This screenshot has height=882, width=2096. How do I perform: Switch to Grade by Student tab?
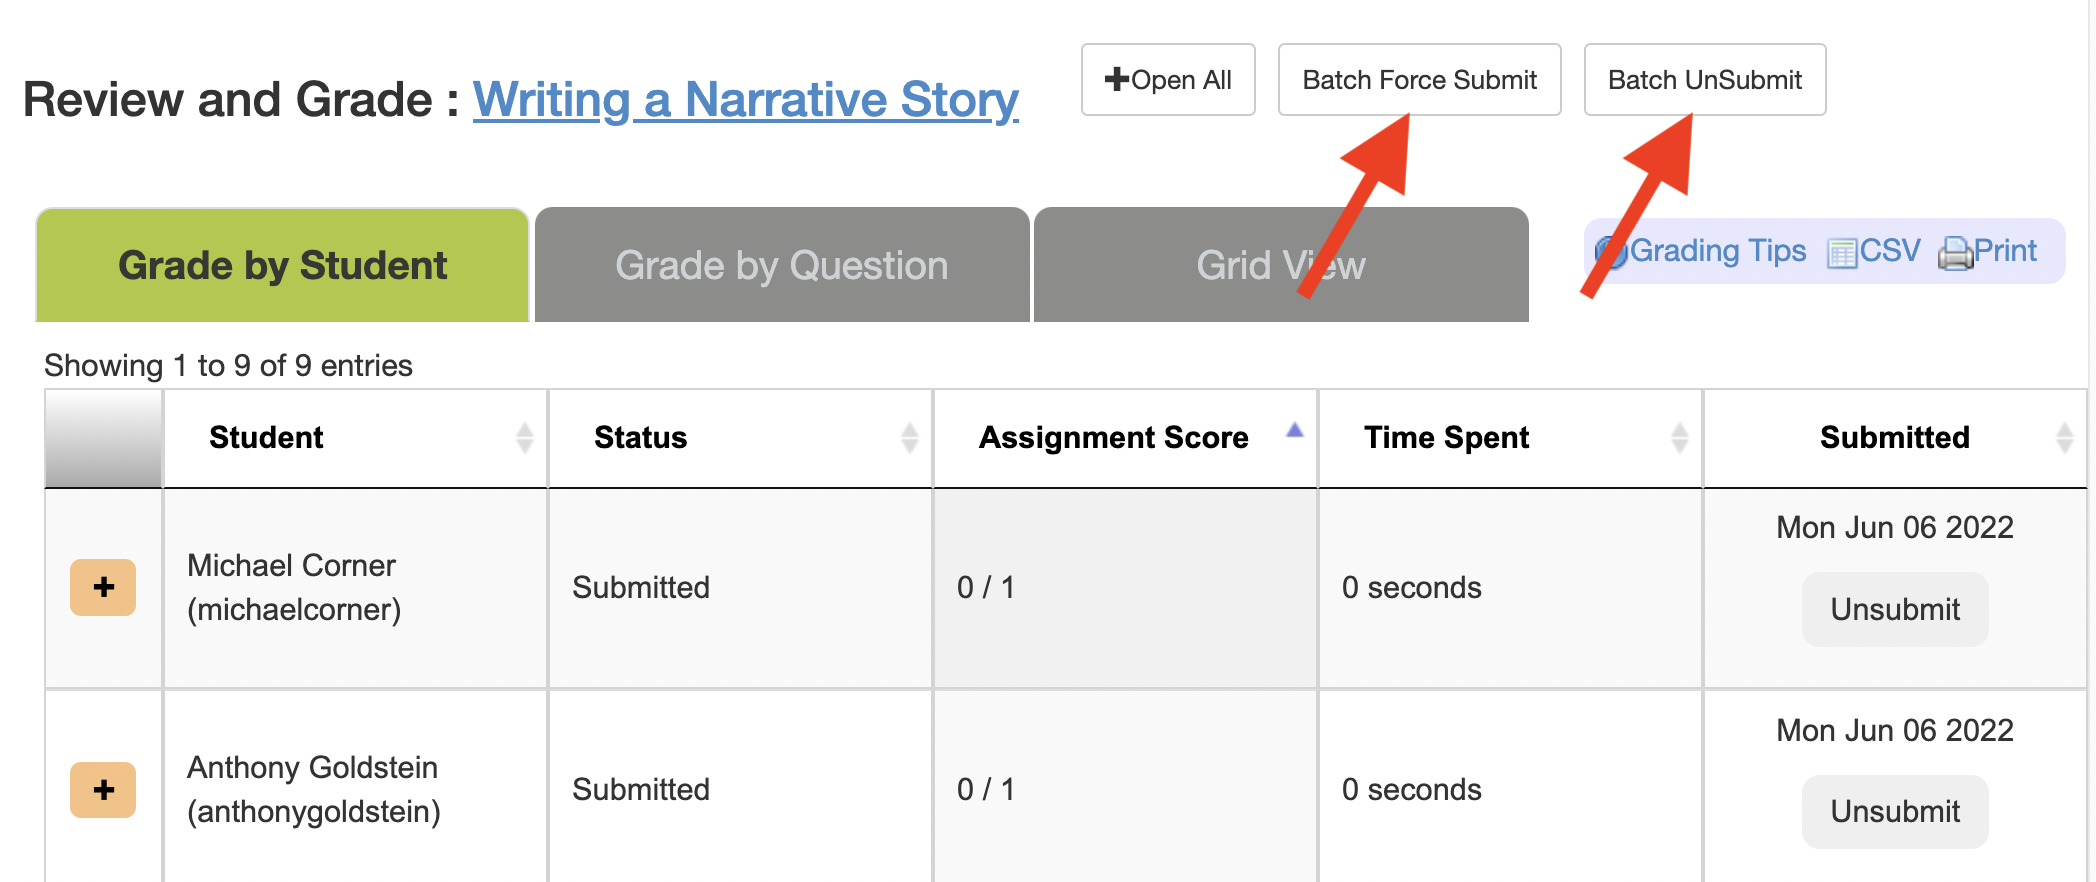pyautogui.click(x=282, y=266)
